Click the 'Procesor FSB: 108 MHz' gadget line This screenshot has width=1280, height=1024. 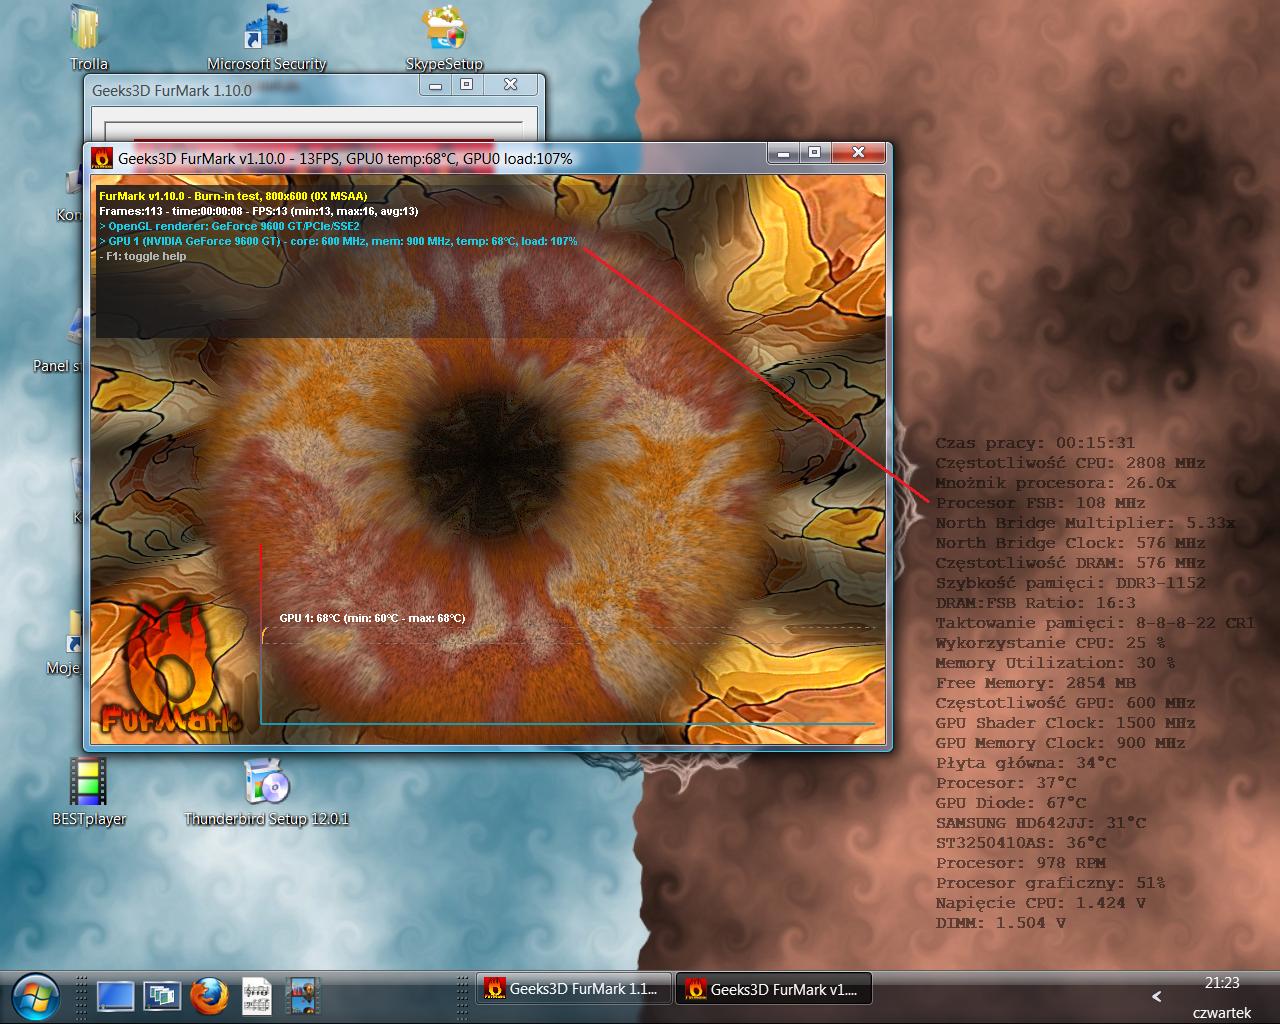click(1040, 503)
